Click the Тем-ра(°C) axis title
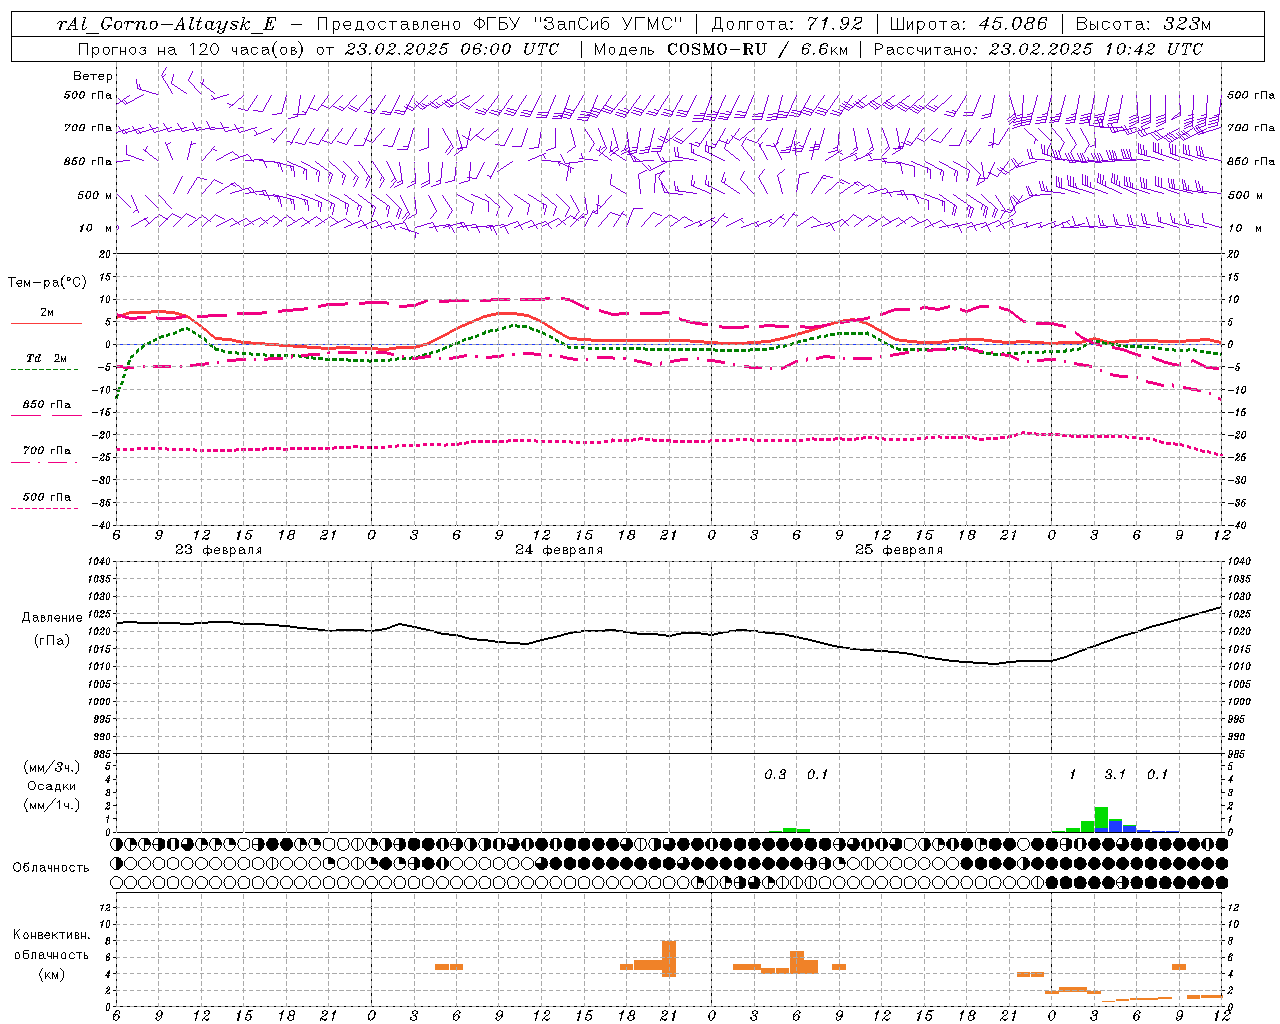 point(47,283)
